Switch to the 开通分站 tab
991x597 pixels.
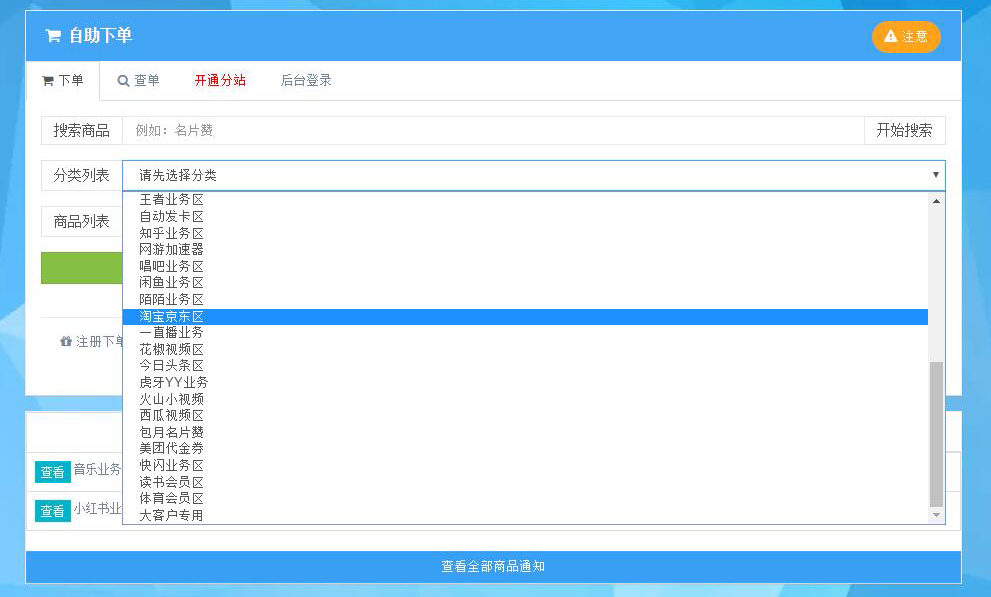(x=220, y=80)
